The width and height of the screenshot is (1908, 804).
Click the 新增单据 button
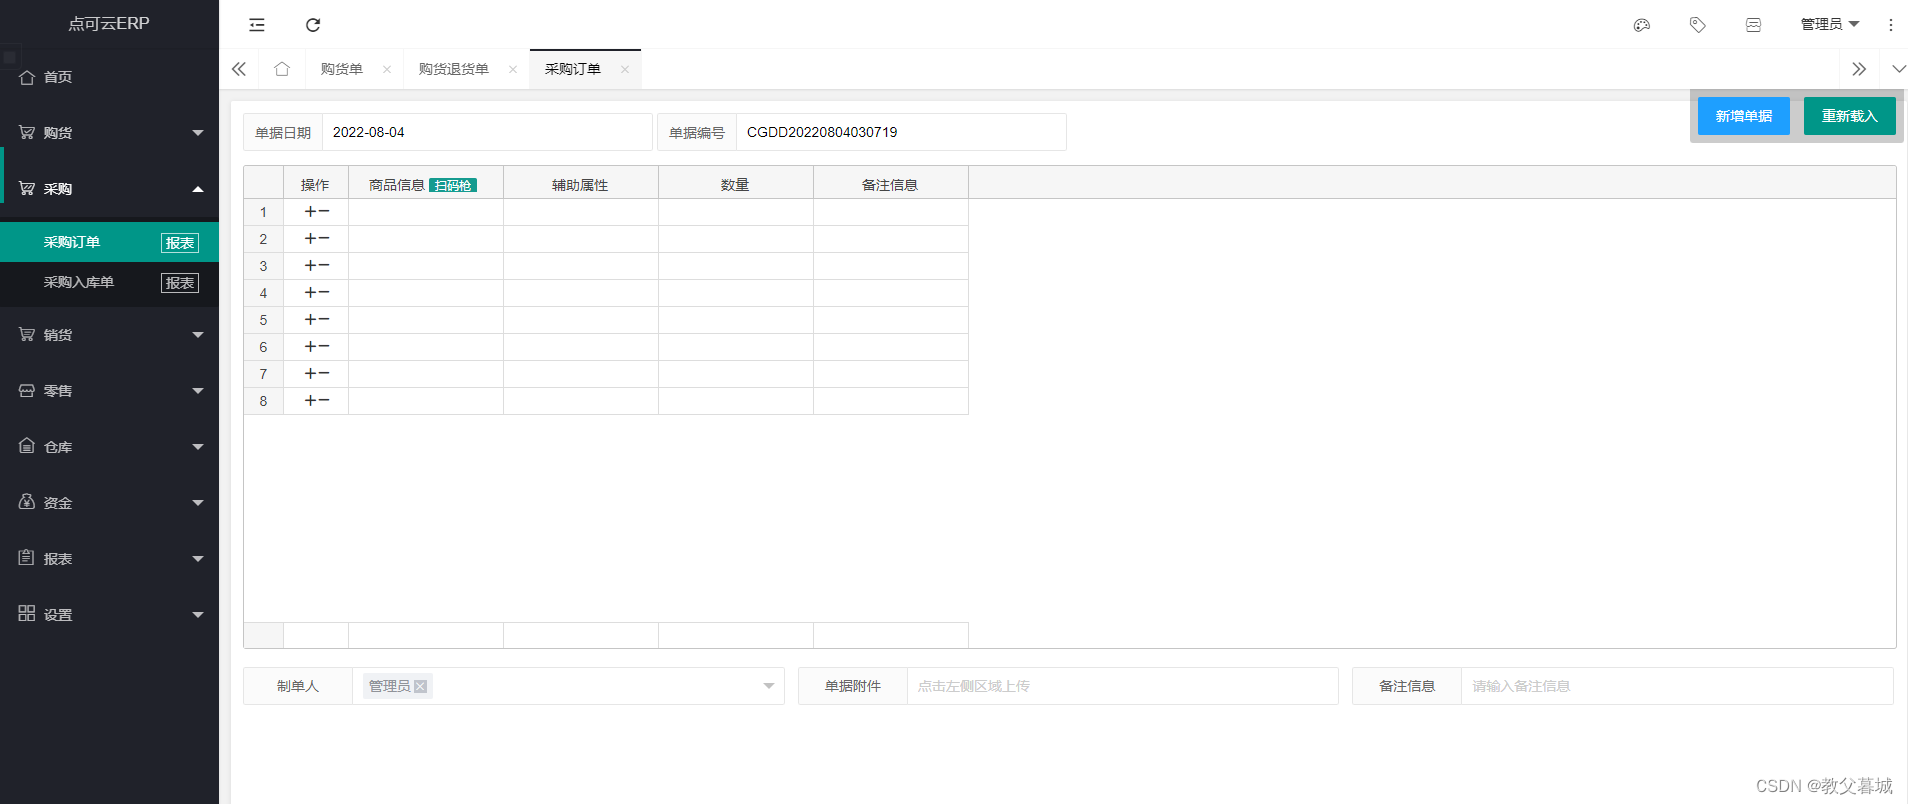click(x=1744, y=116)
